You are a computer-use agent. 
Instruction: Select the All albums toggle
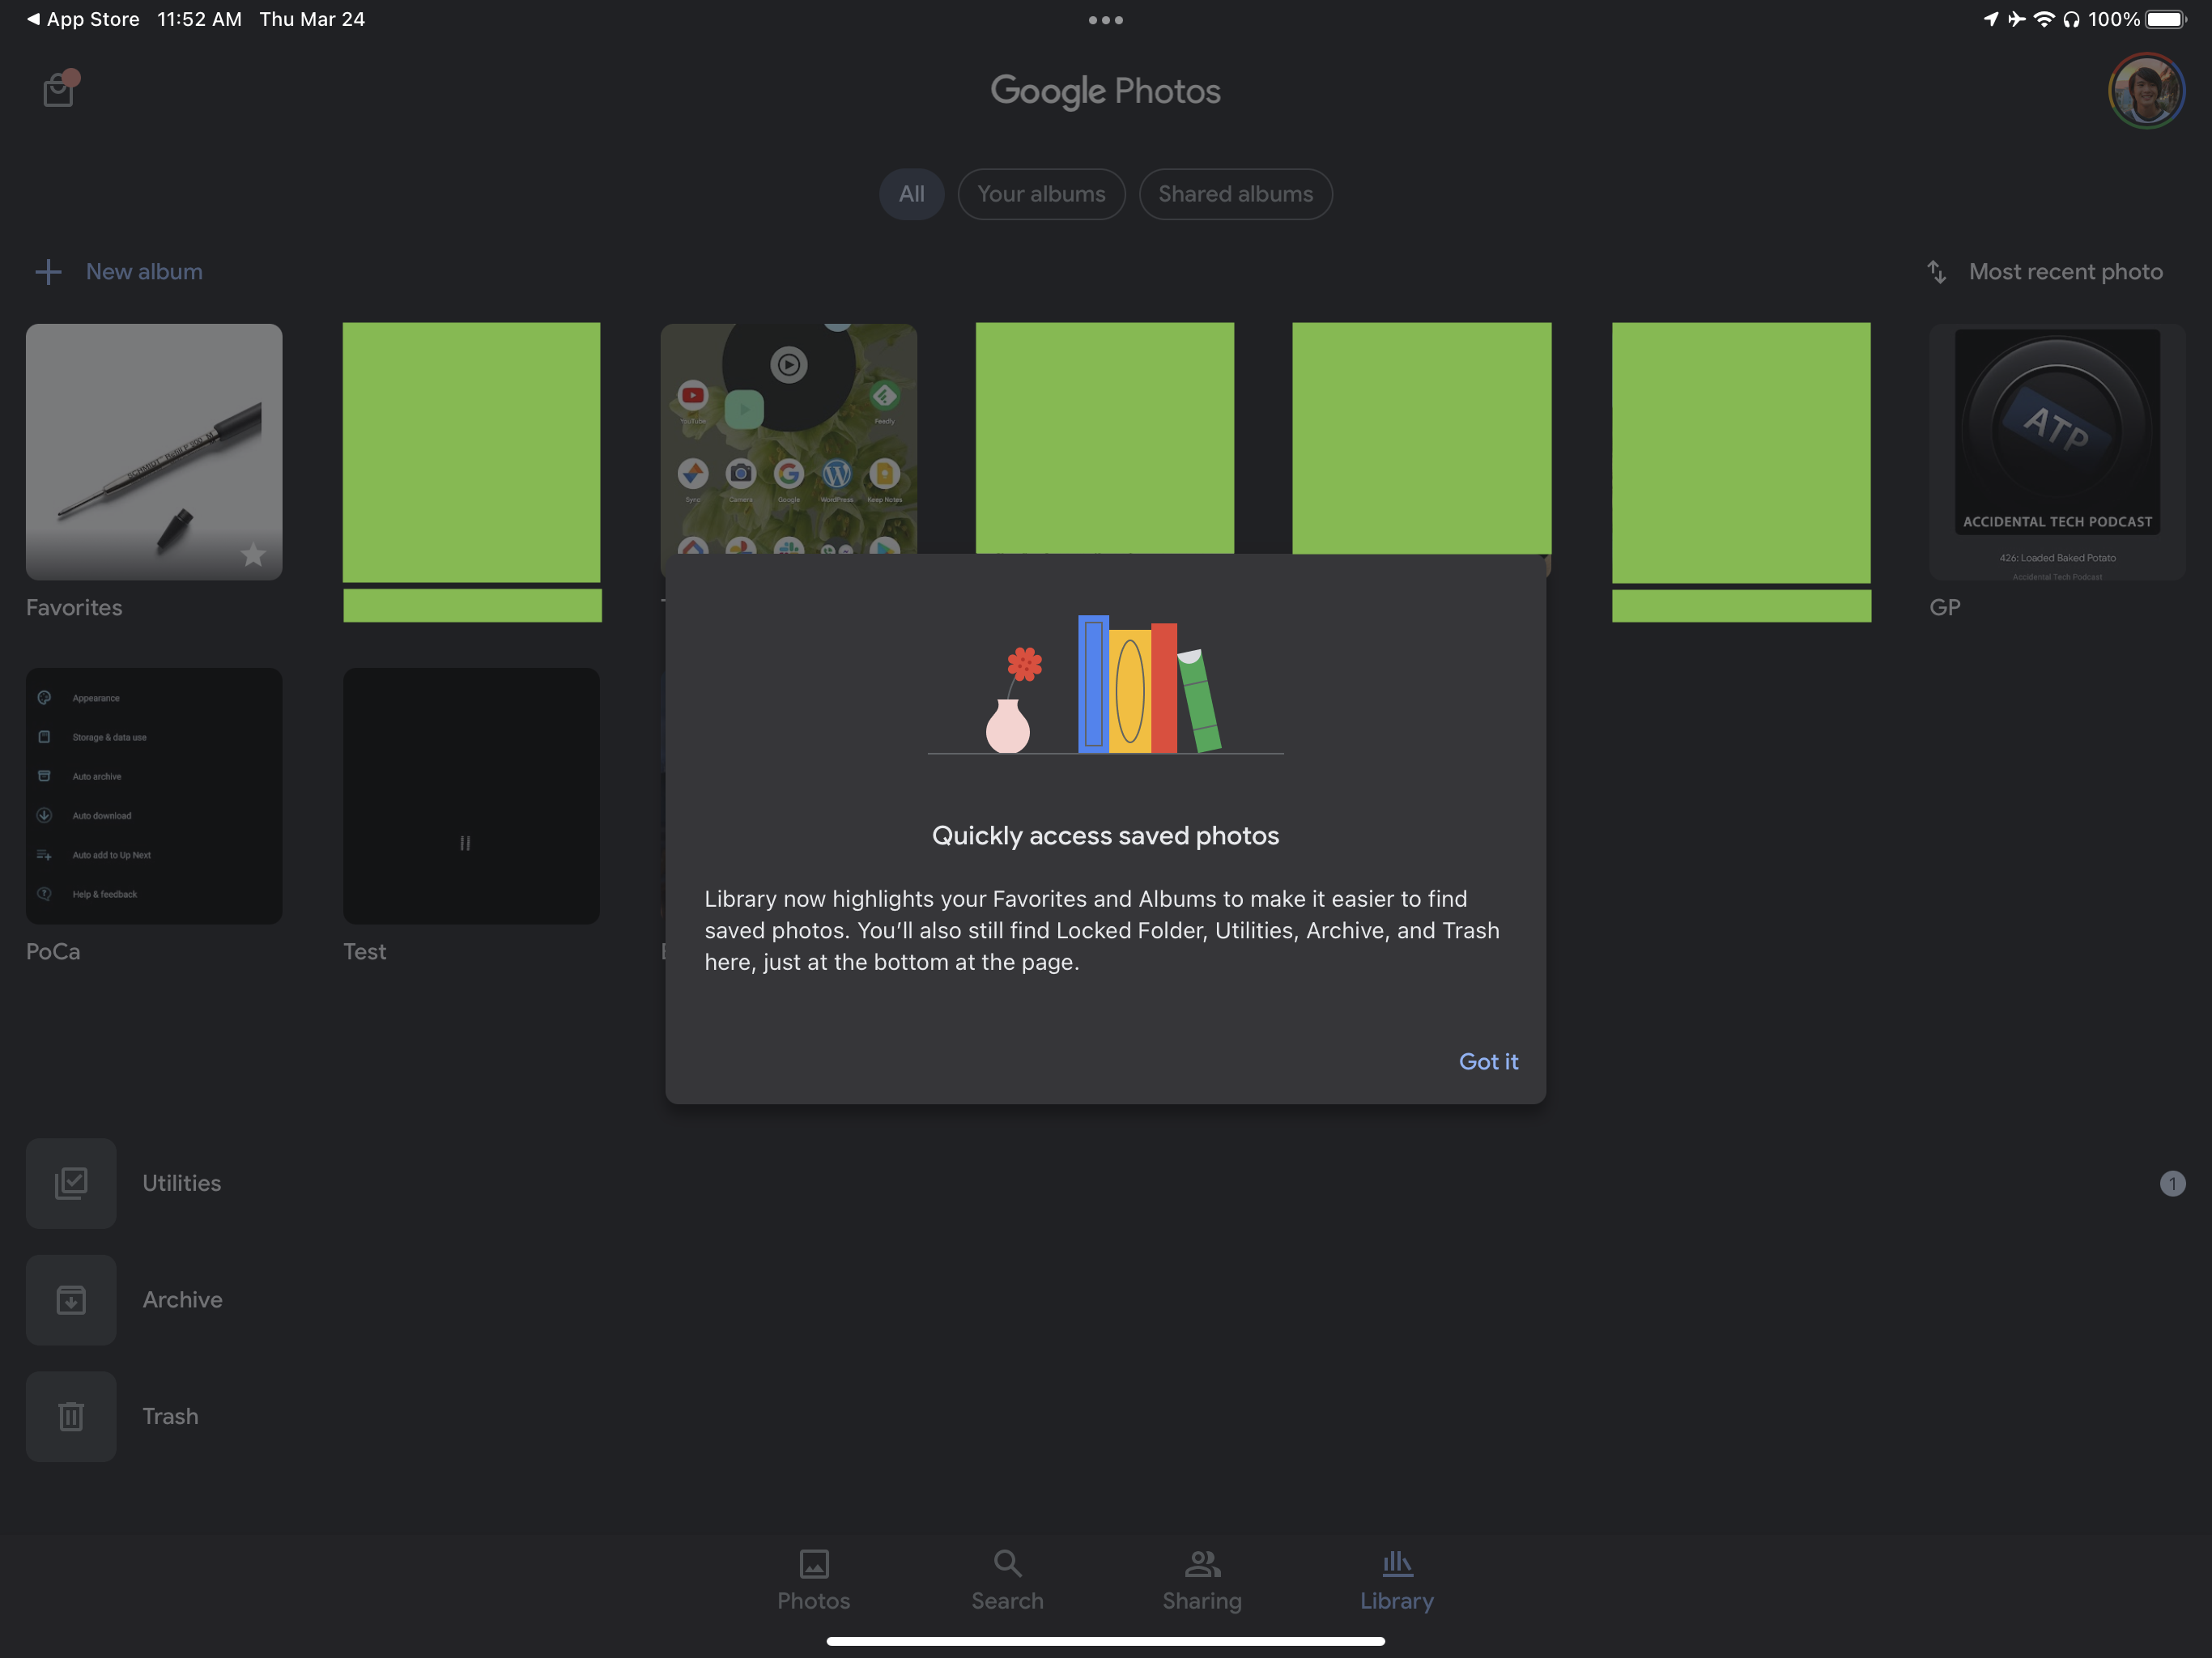click(x=911, y=193)
